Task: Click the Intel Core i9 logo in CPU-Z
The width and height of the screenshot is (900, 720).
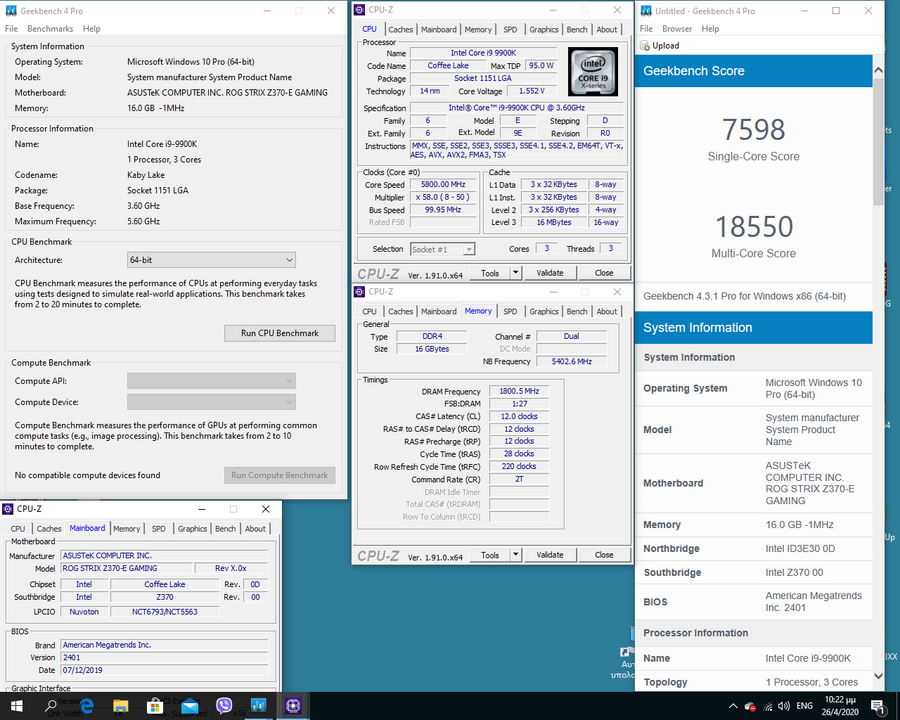Action: (592, 71)
